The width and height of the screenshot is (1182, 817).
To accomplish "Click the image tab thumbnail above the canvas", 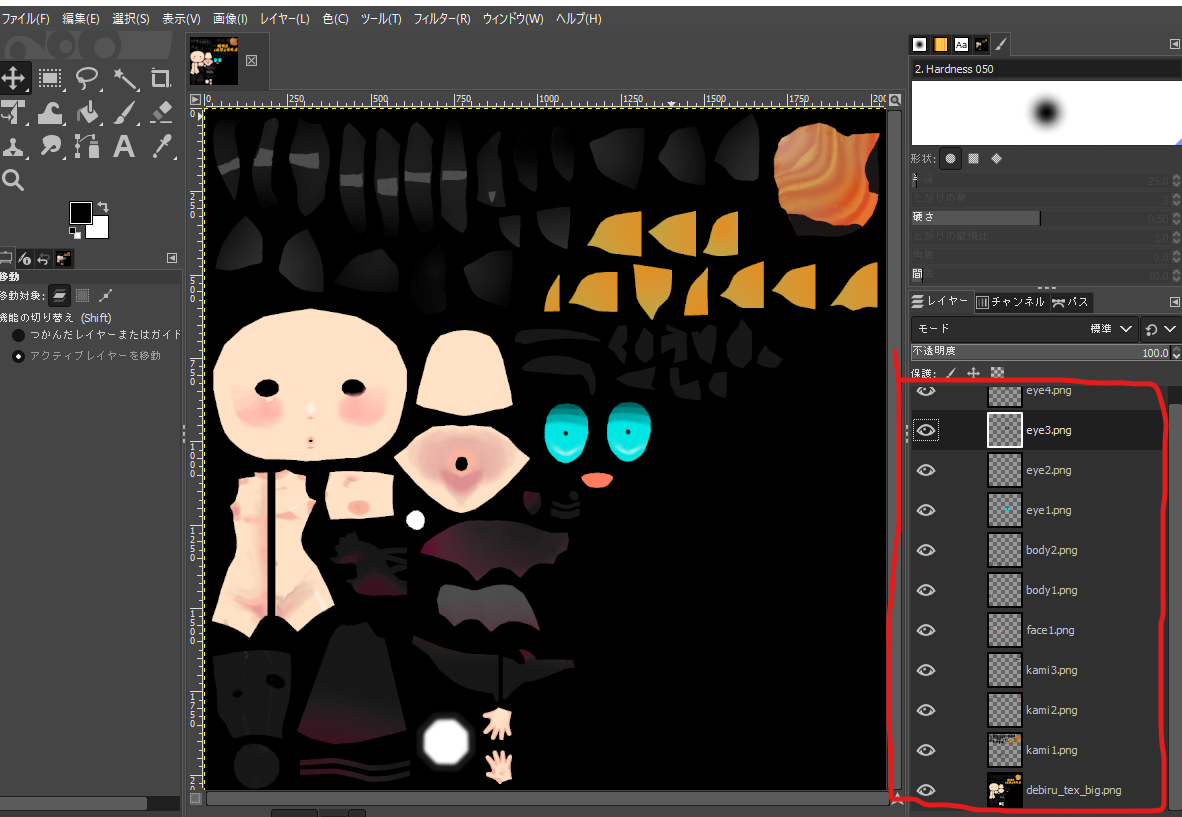I will coord(214,61).
